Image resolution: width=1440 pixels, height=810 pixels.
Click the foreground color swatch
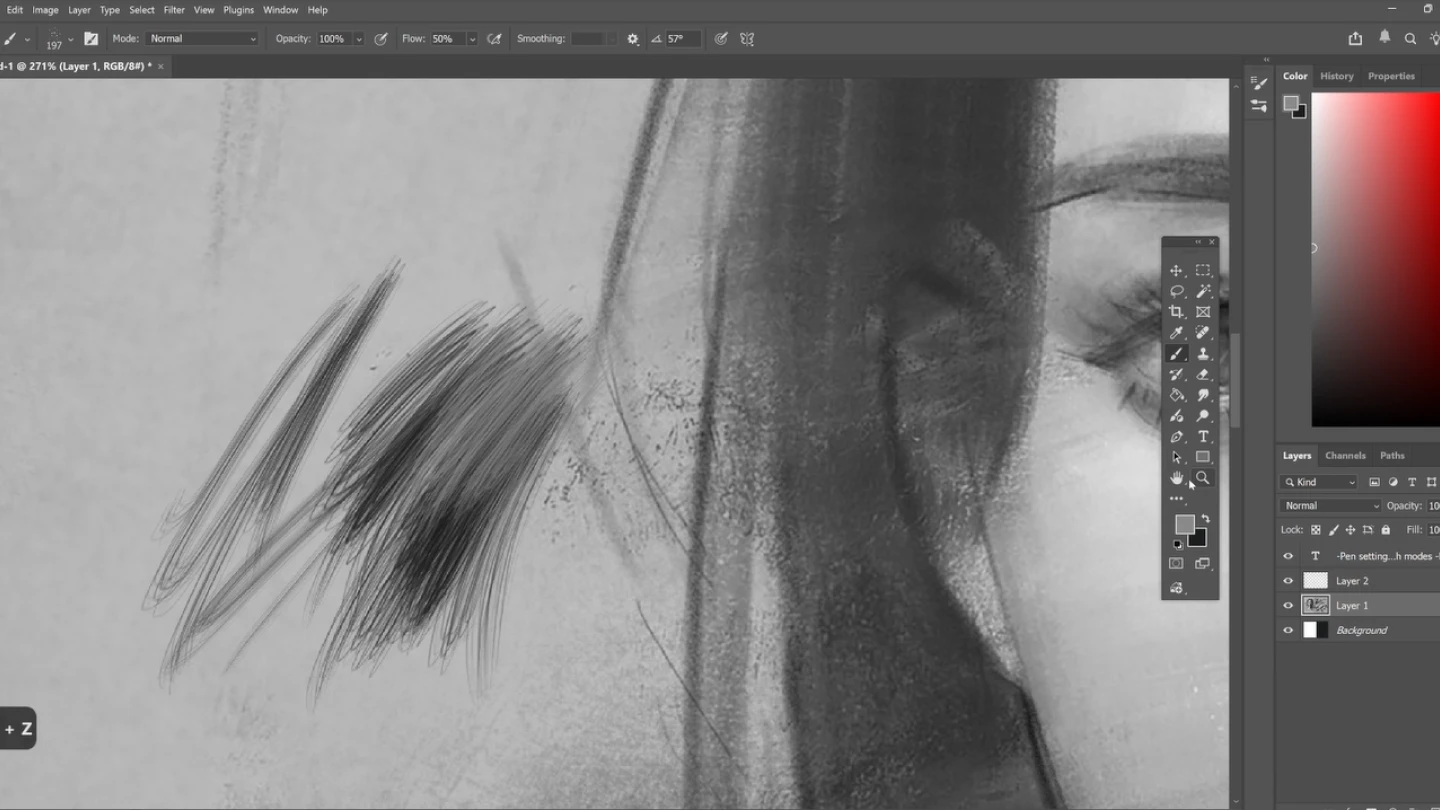[x=1185, y=525]
